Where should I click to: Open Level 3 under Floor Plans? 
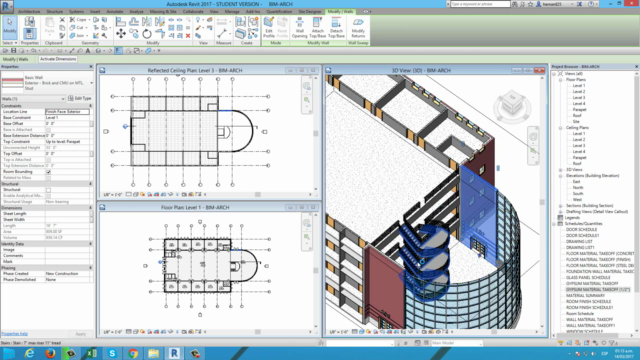(x=578, y=98)
